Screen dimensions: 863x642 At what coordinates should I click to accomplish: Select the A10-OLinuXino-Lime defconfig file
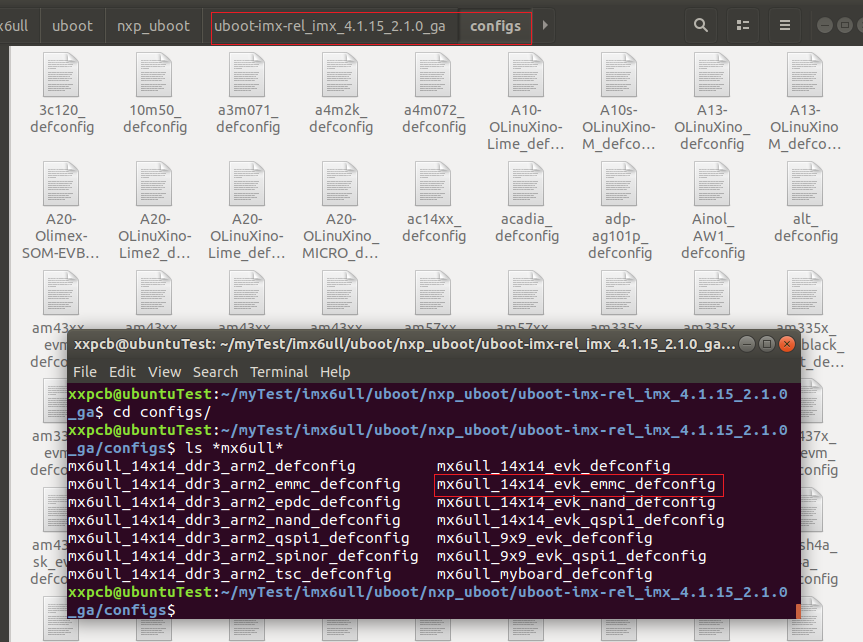[x=526, y=102]
